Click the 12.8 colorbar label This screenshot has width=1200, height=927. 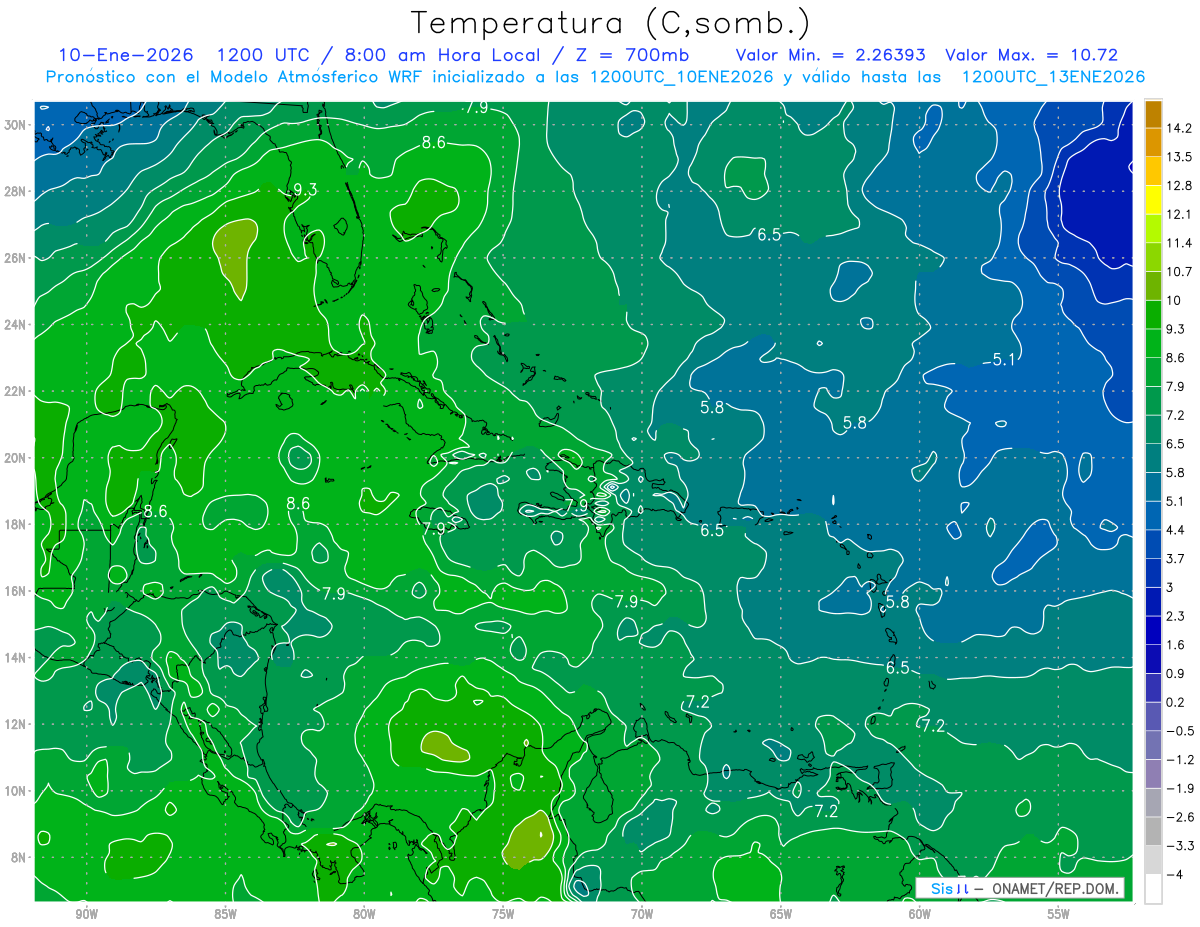click(1179, 185)
